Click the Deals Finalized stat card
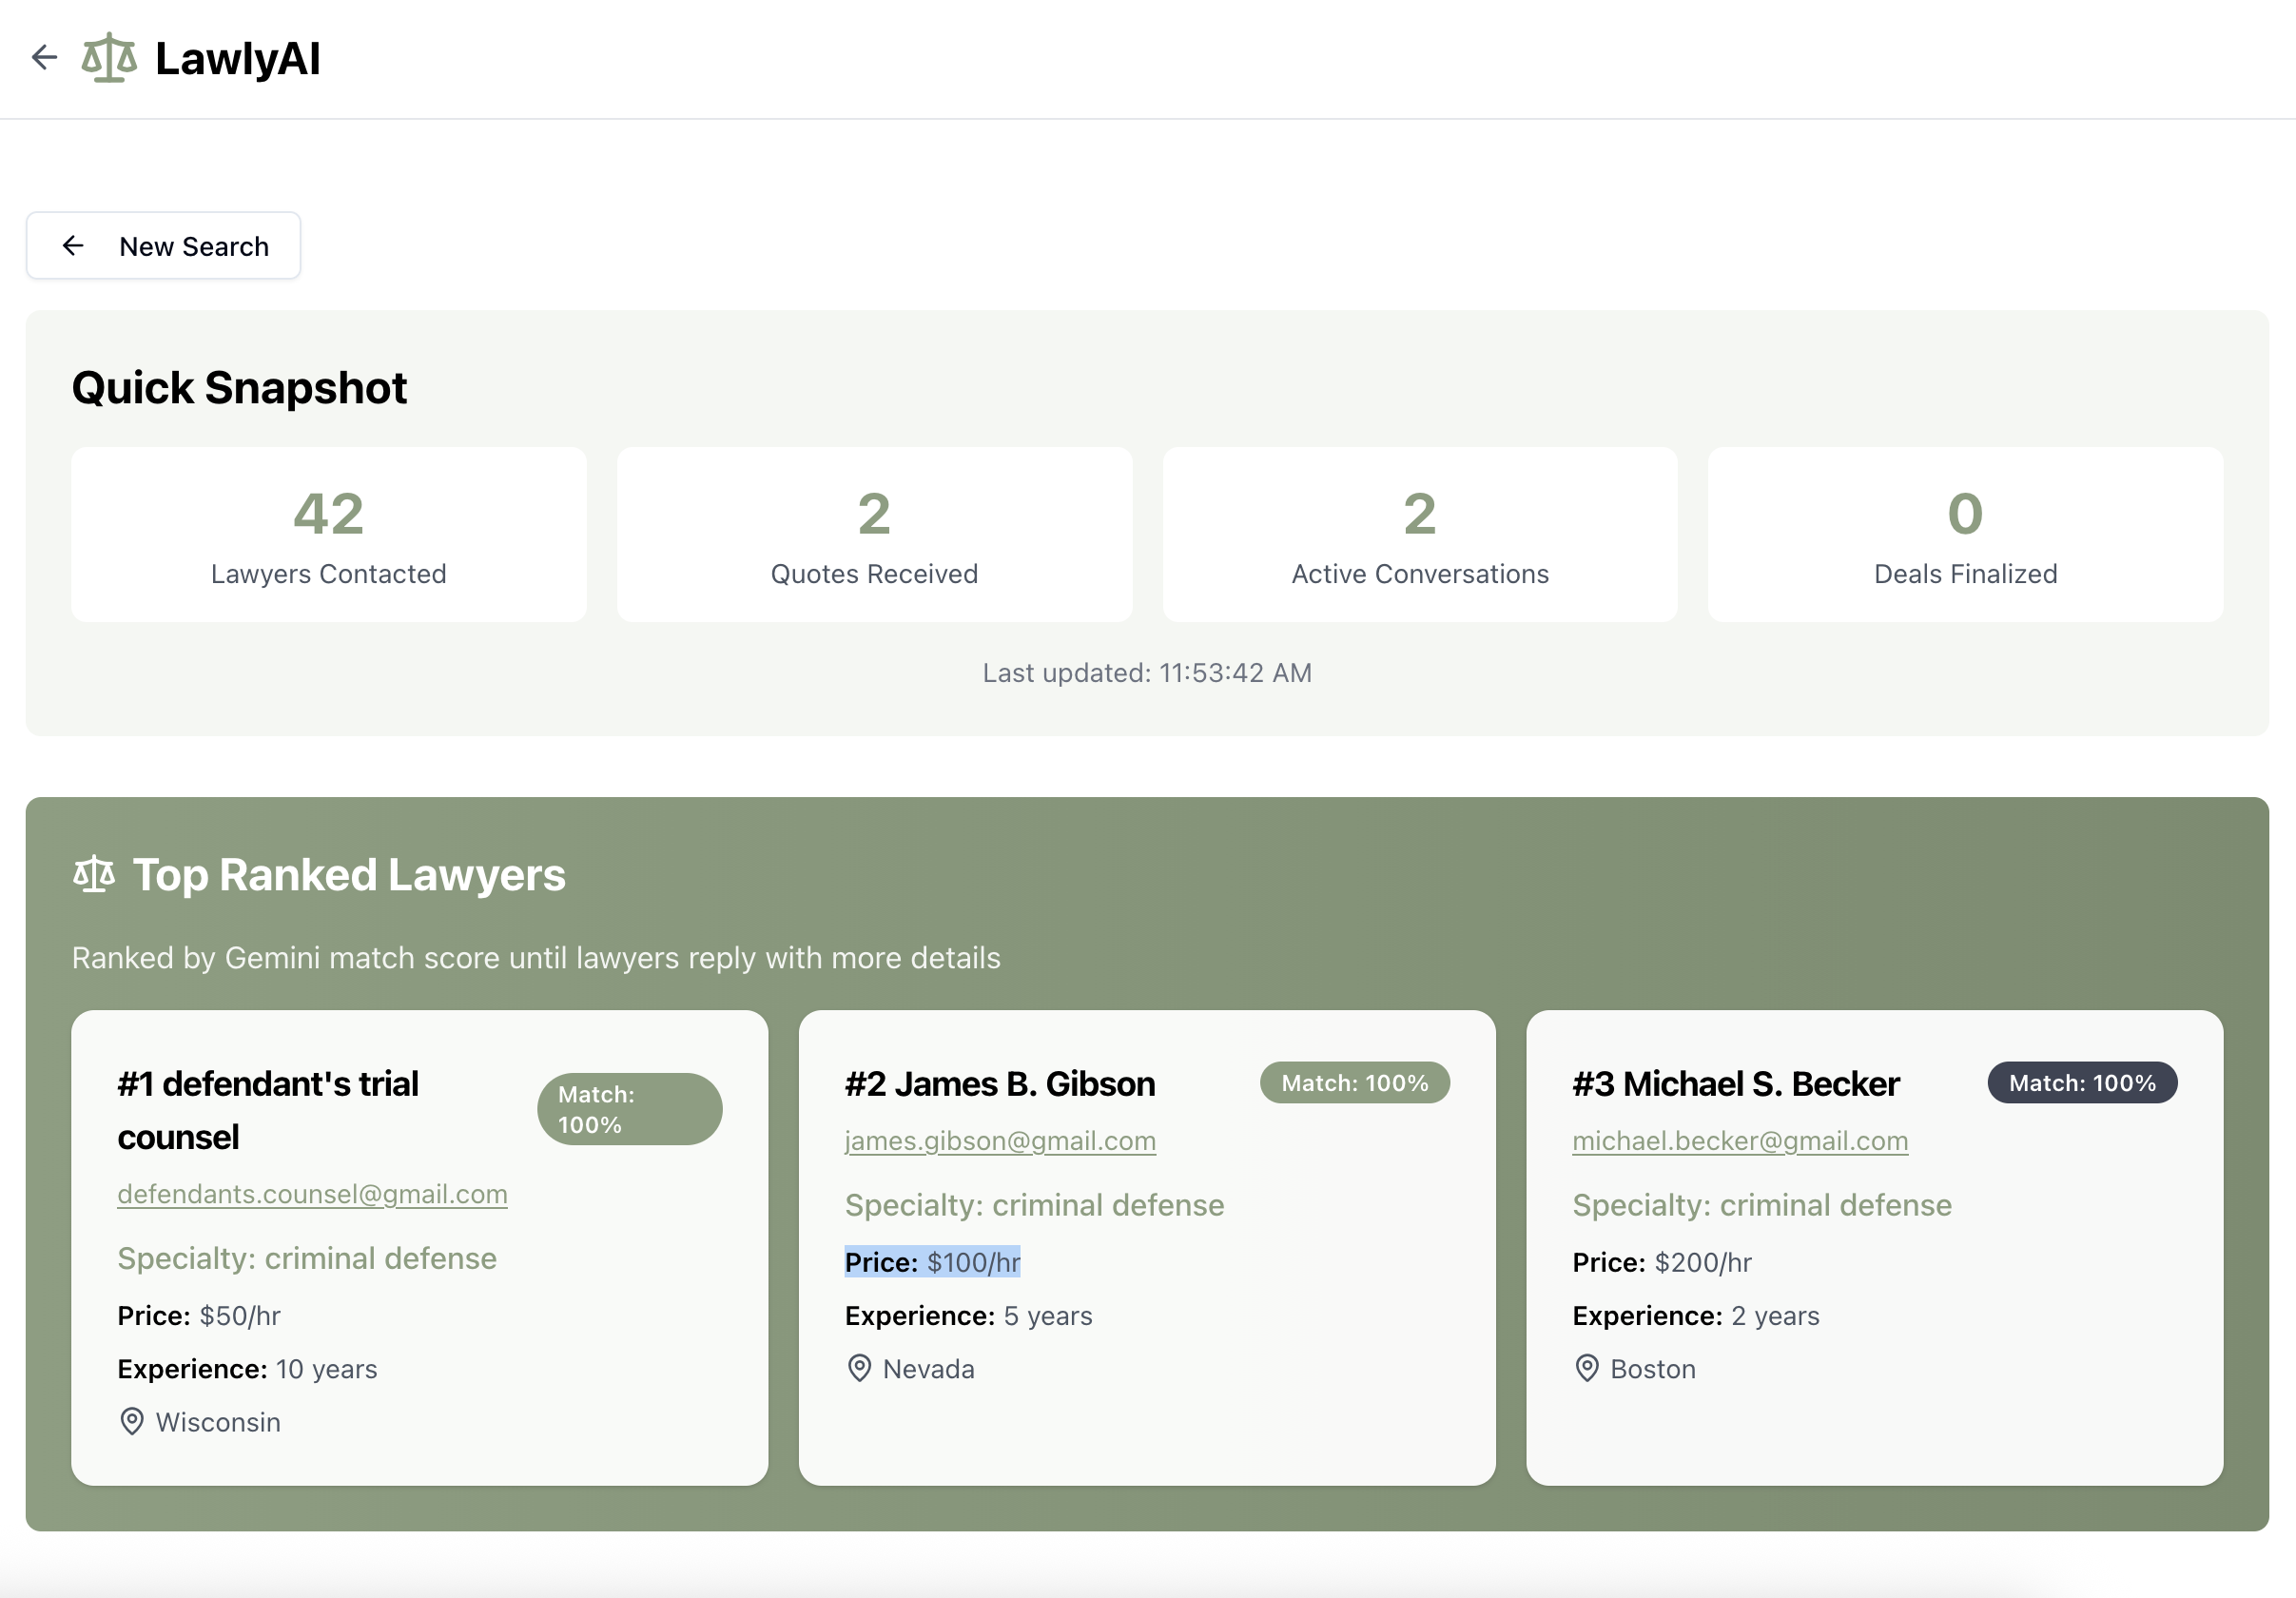Screen dimensions: 2296x1598 (x=1964, y=535)
